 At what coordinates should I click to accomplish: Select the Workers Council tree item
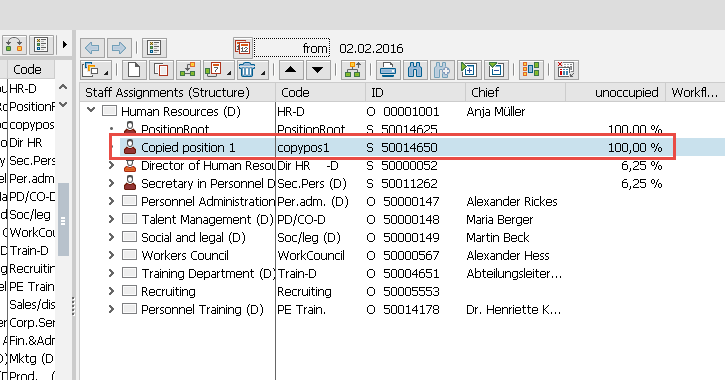[x=185, y=255]
